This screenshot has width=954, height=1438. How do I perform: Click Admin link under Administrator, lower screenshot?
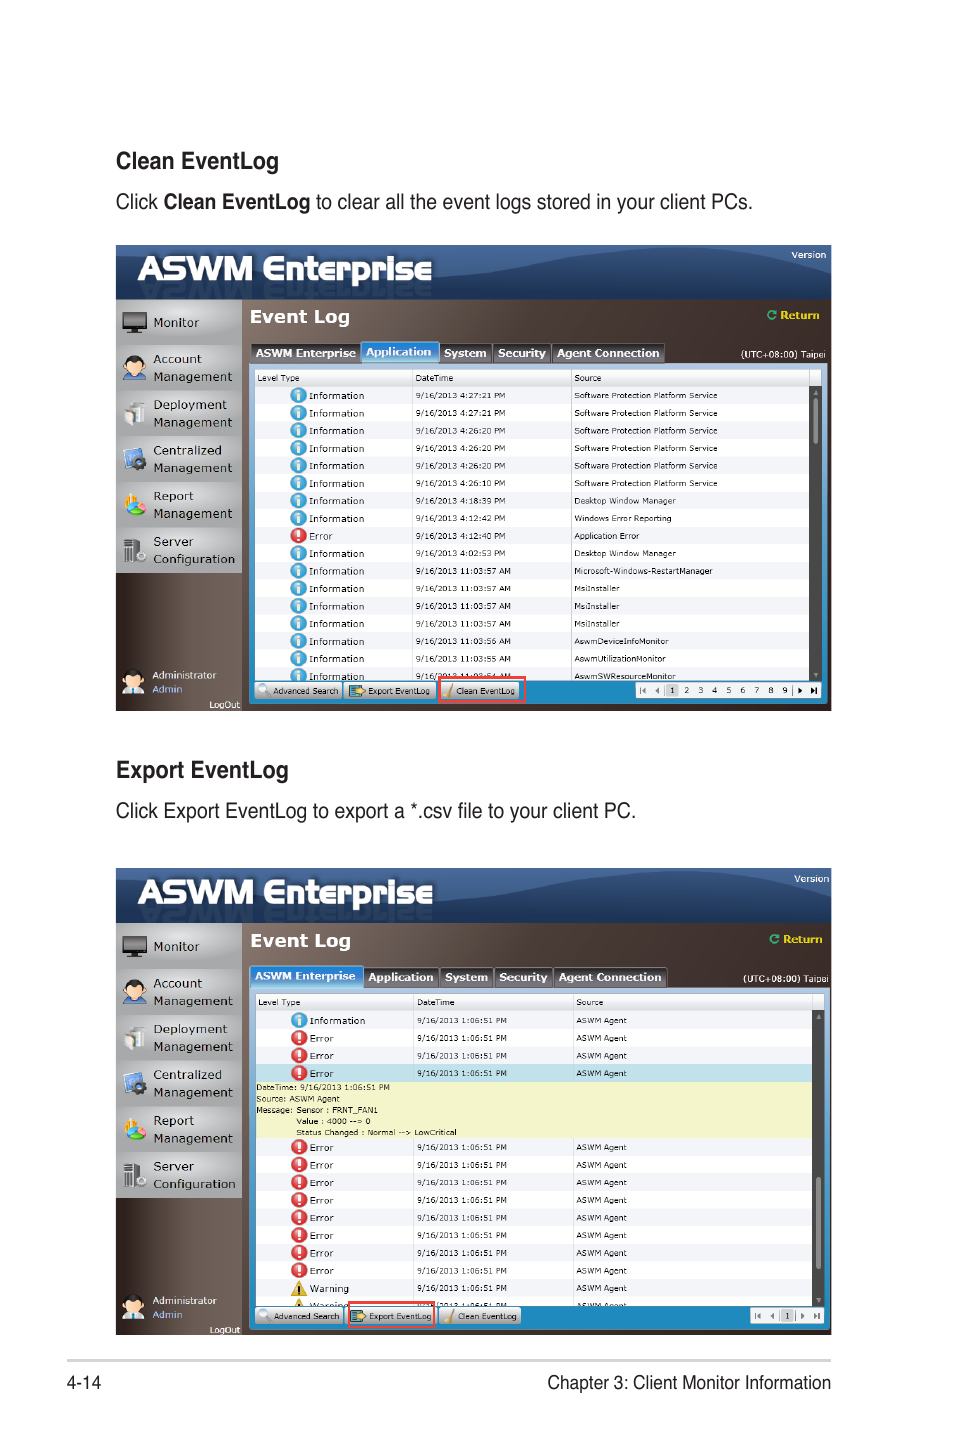[167, 1315]
